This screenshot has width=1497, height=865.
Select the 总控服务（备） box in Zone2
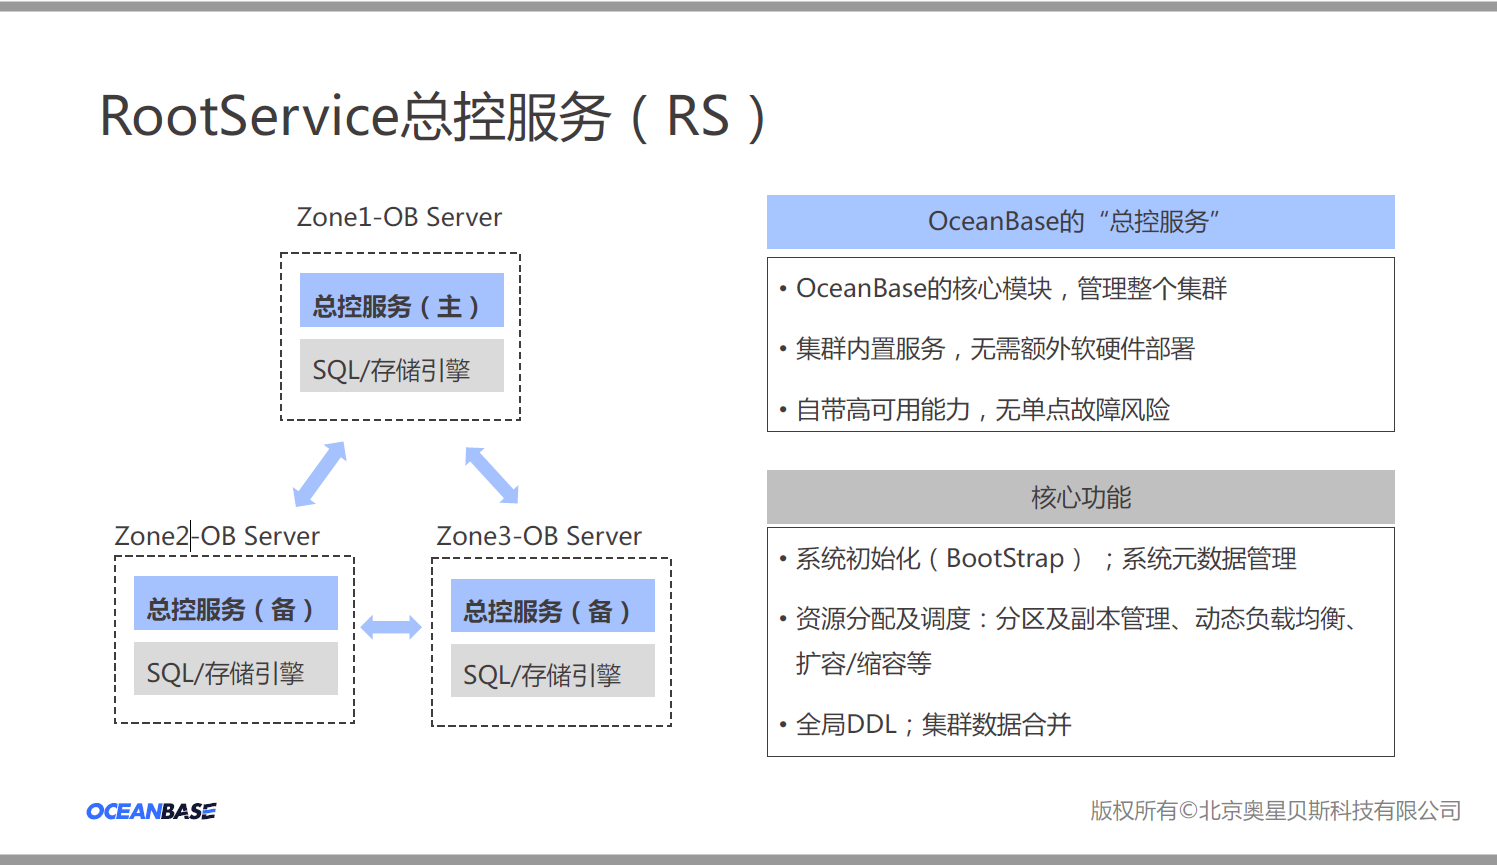coord(235,604)
